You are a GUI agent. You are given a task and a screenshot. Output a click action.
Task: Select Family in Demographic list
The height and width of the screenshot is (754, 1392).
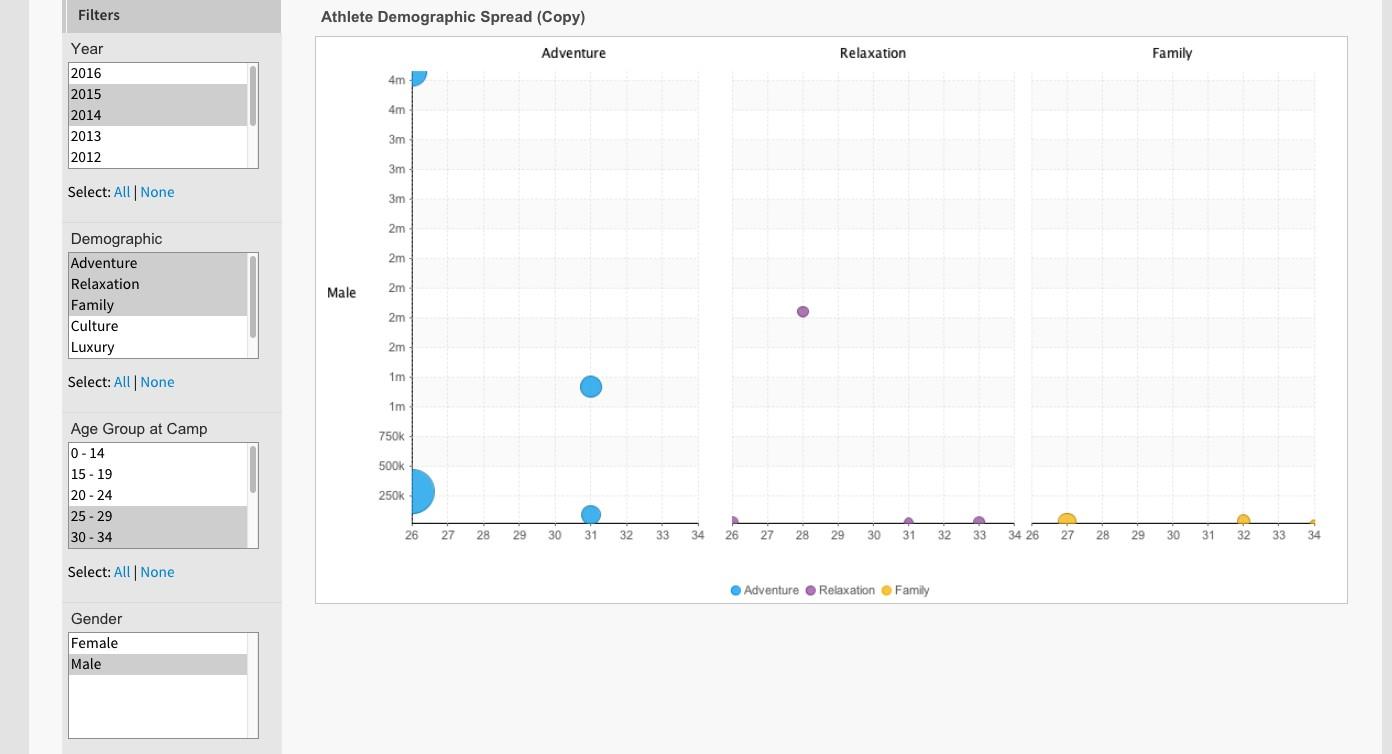click(158, 305)
